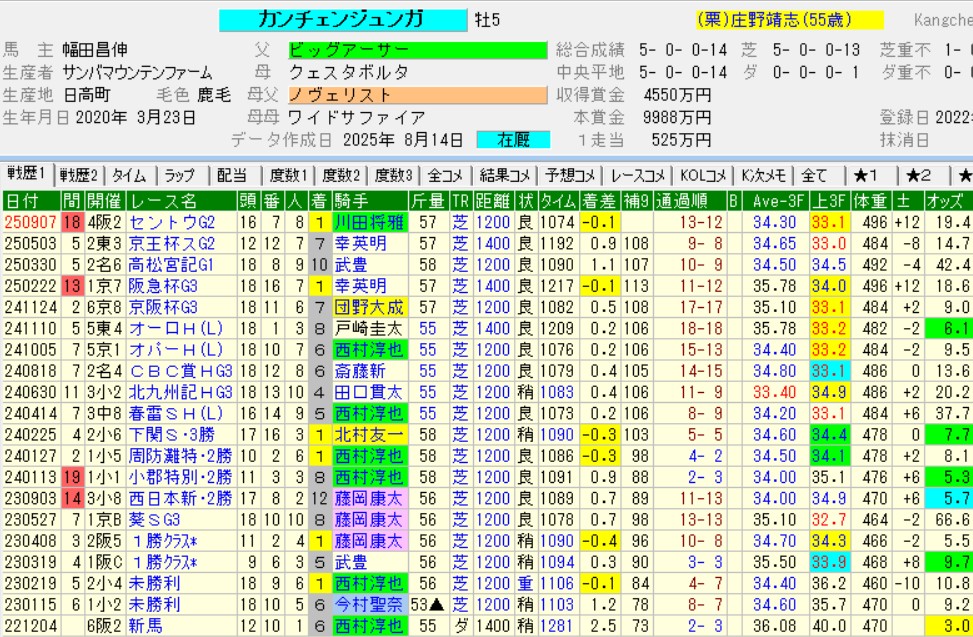
Task: Click the cyan 在厩 status box
Action: 513,140
